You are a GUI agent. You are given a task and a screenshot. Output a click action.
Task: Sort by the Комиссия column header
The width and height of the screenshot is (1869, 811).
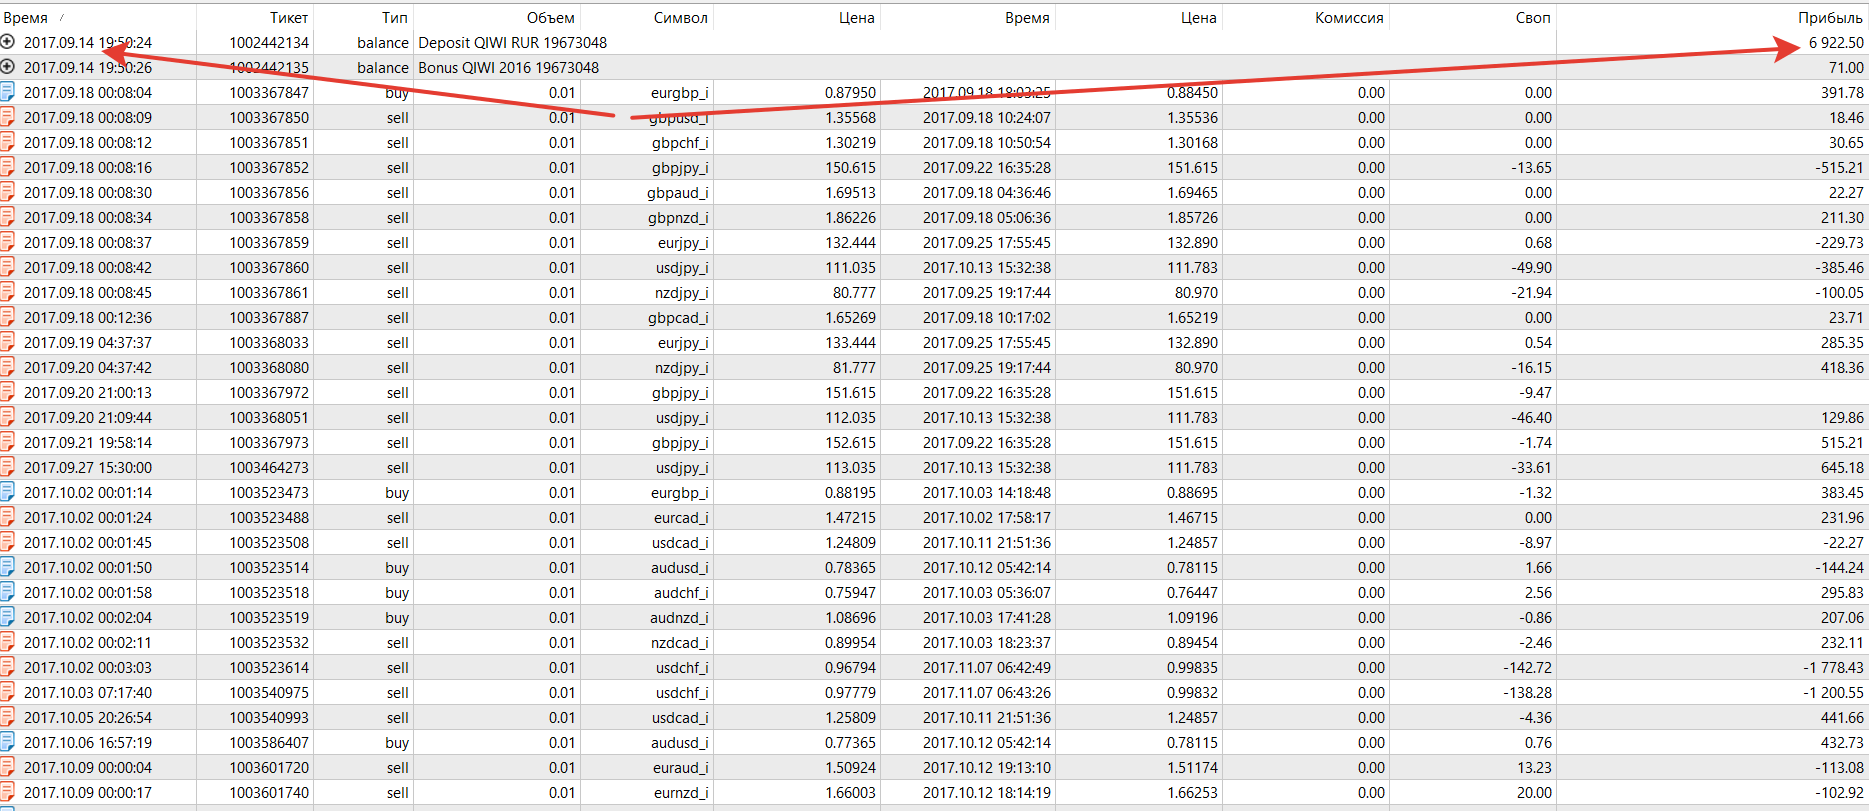(x=1349, y=17)
